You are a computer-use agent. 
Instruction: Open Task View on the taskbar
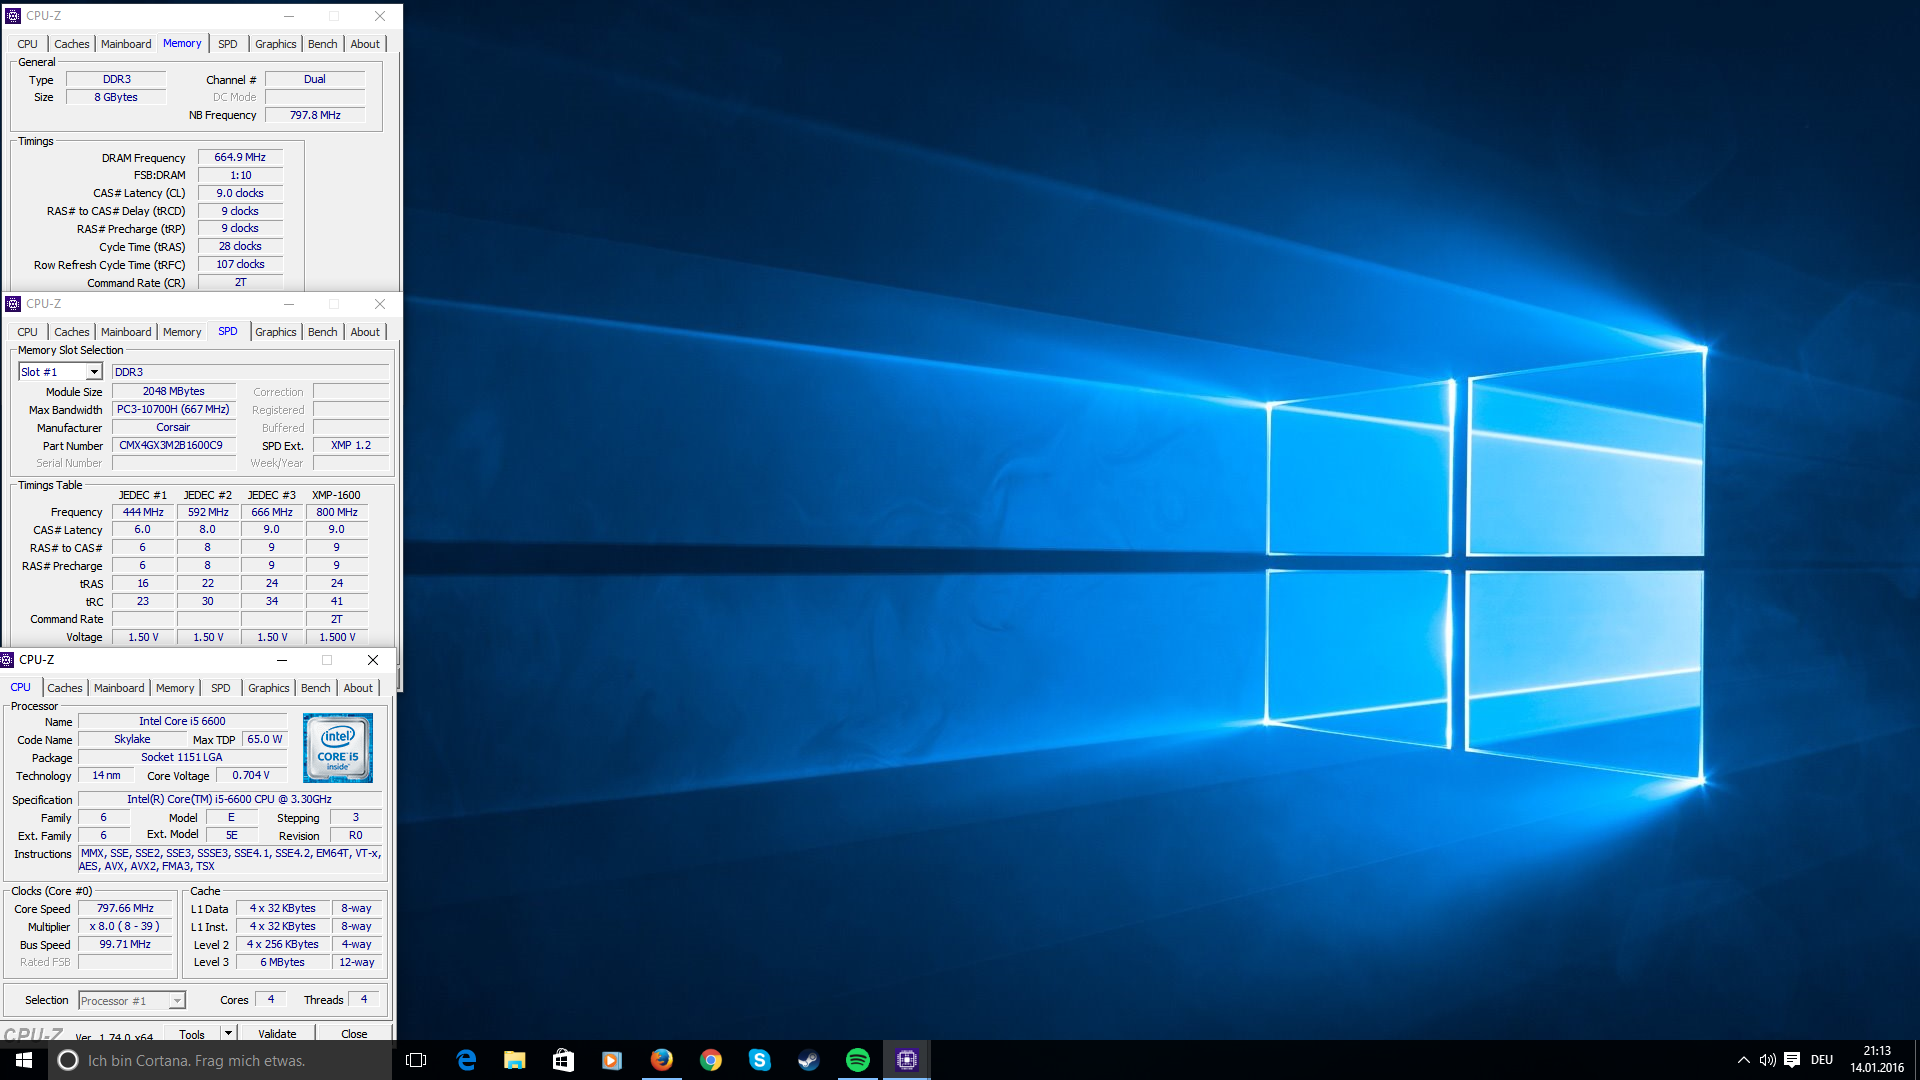[x=416, y=1060]
